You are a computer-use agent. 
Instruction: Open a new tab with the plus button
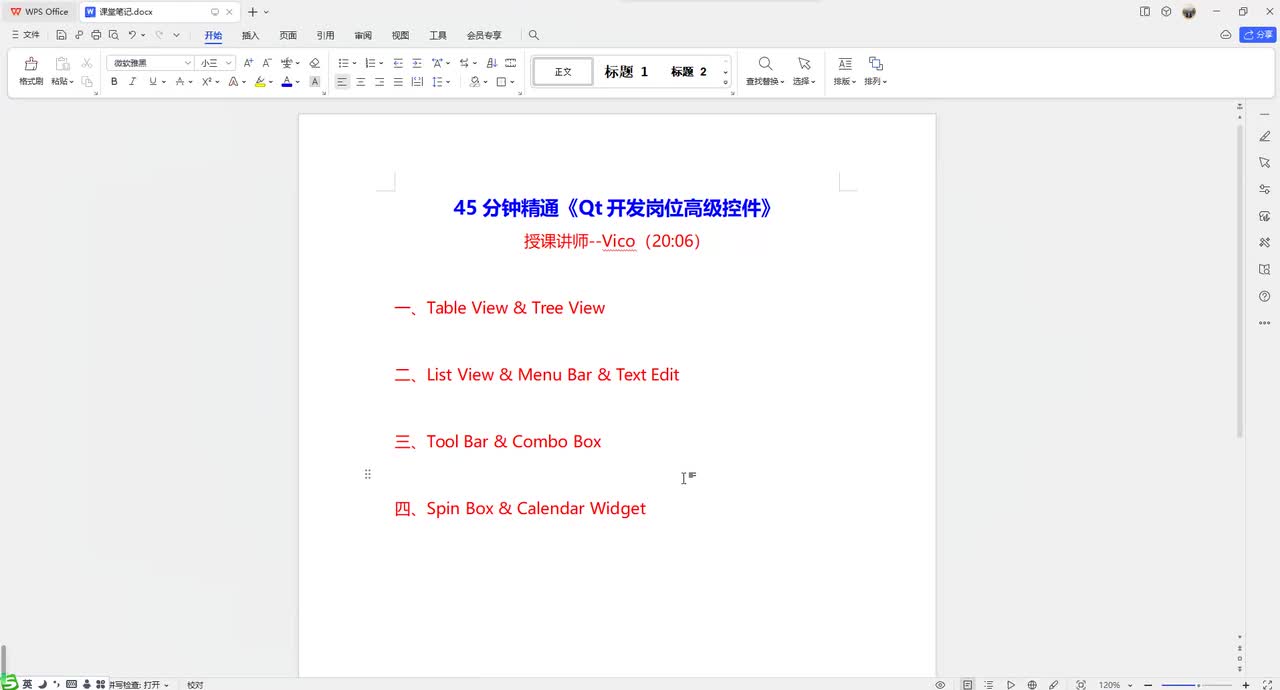252,12
